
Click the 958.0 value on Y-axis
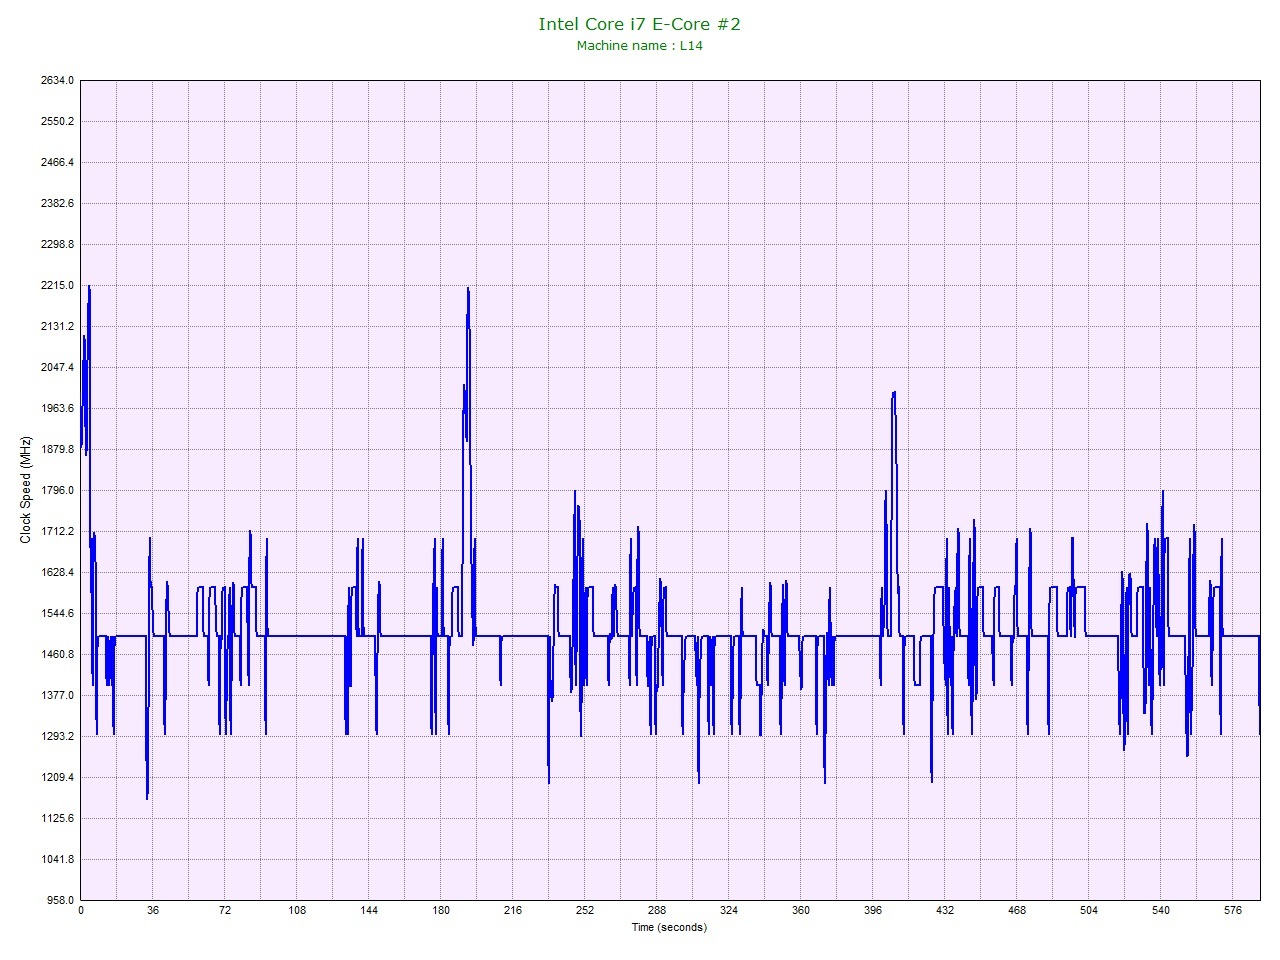tap(60, 900)
